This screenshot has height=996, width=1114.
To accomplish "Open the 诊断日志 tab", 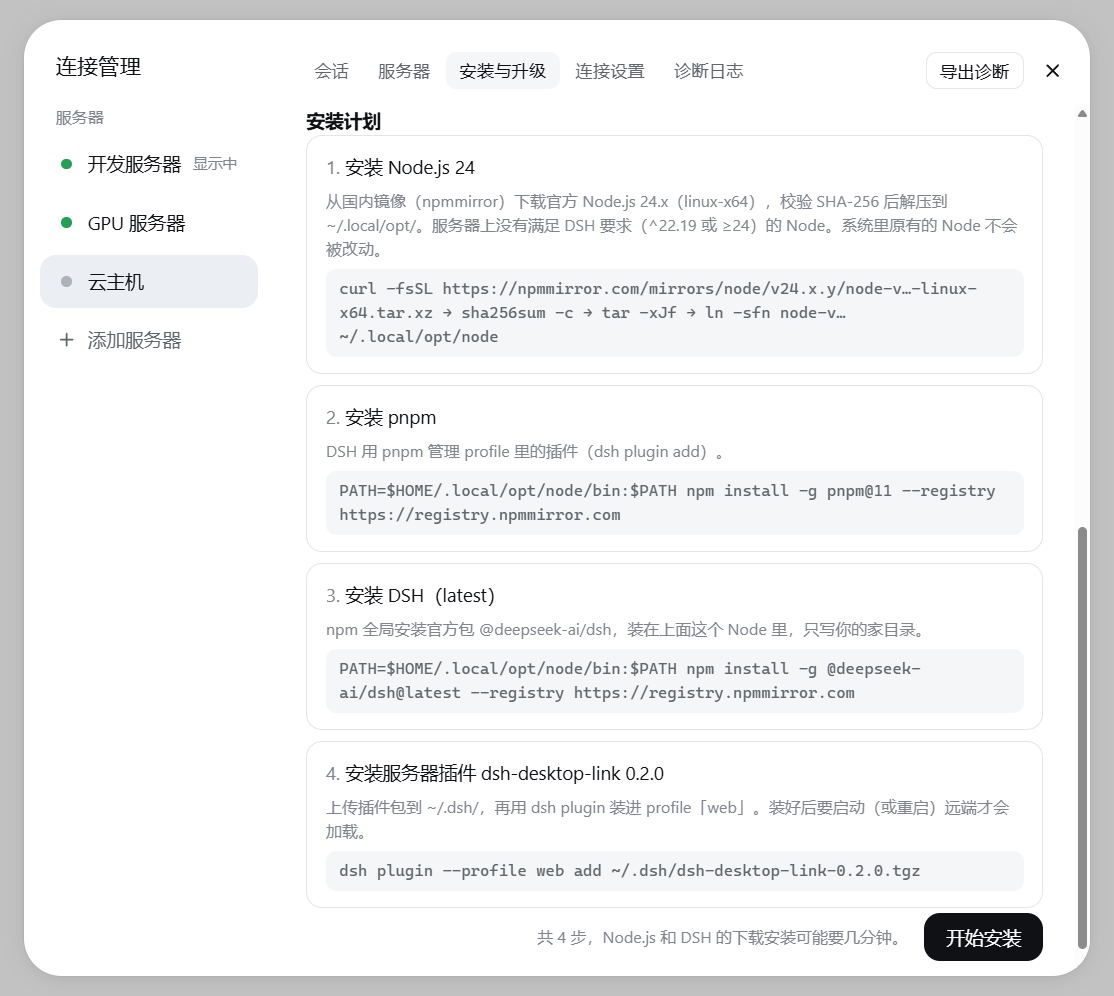I will pyautogui.click(x=708, y=71).
